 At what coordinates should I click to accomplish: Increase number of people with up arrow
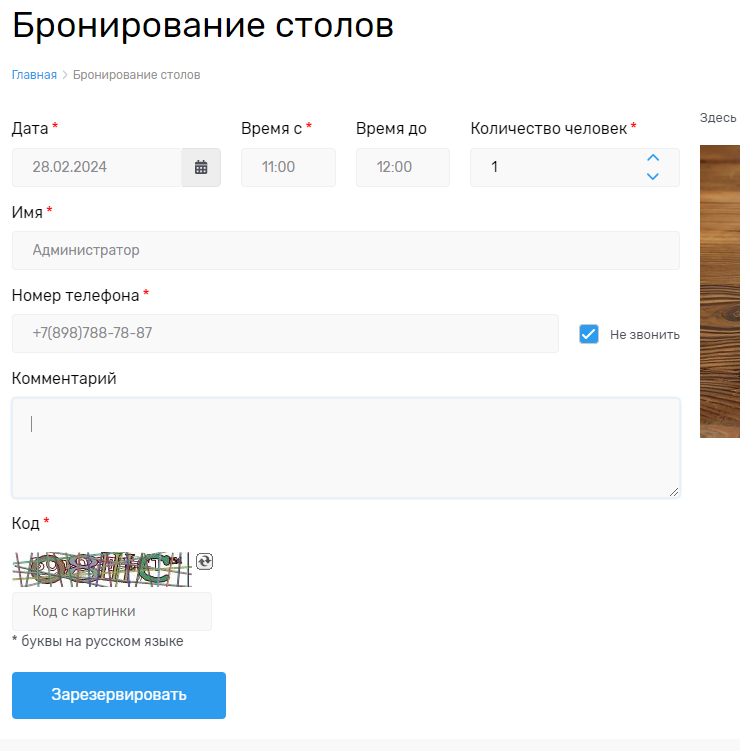pyautogui.click(x=653, y=158)
